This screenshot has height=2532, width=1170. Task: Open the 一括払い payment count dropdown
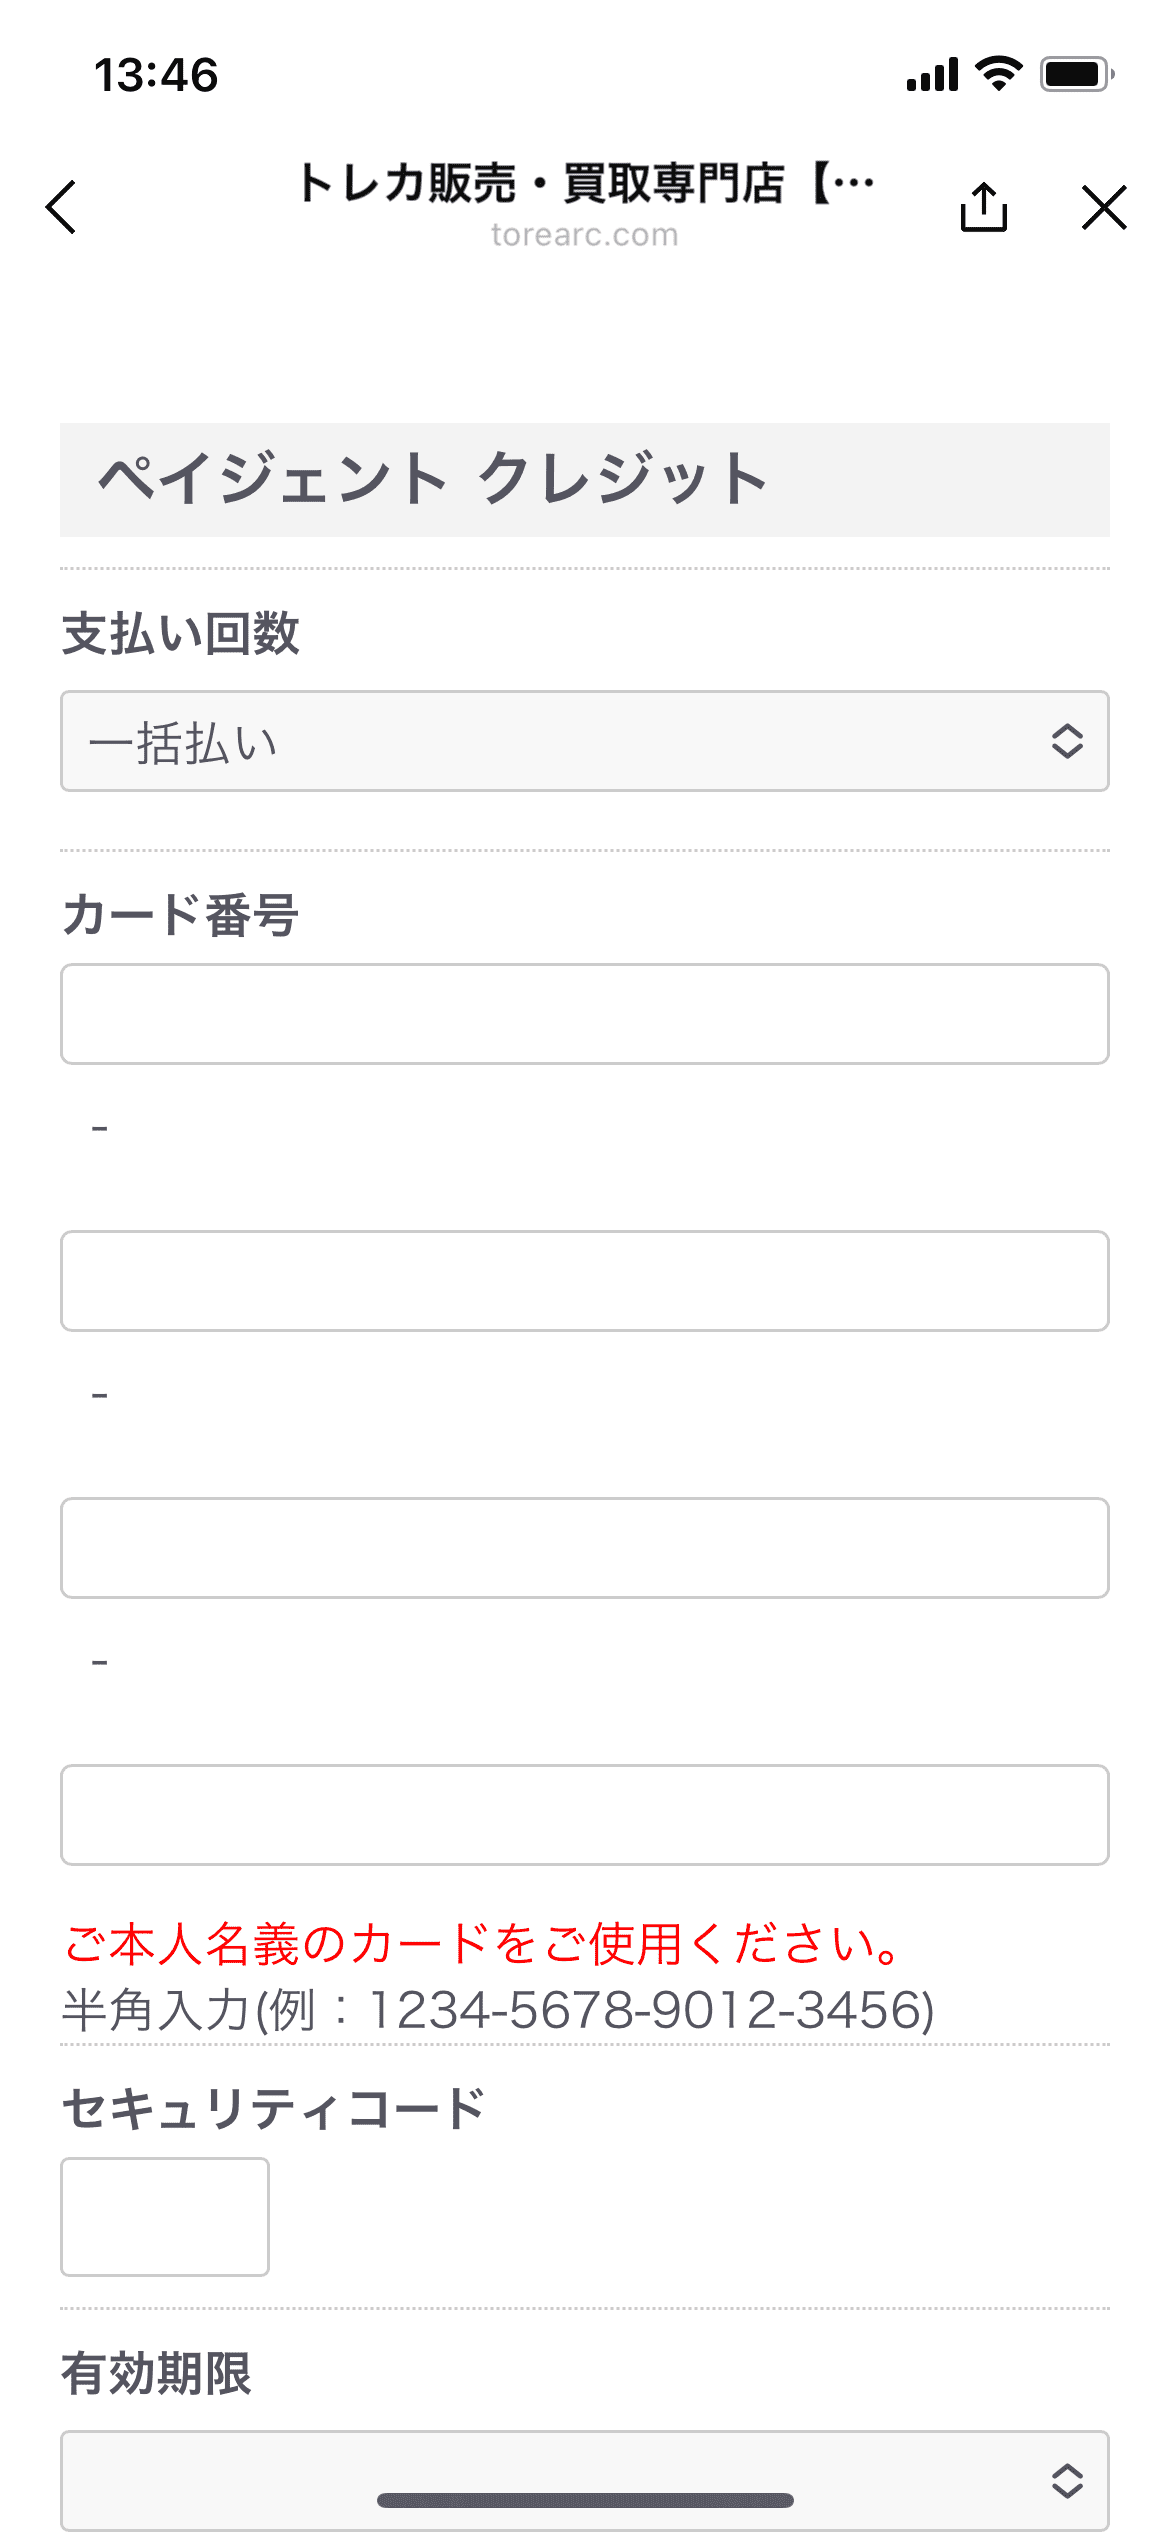(585, 741)
